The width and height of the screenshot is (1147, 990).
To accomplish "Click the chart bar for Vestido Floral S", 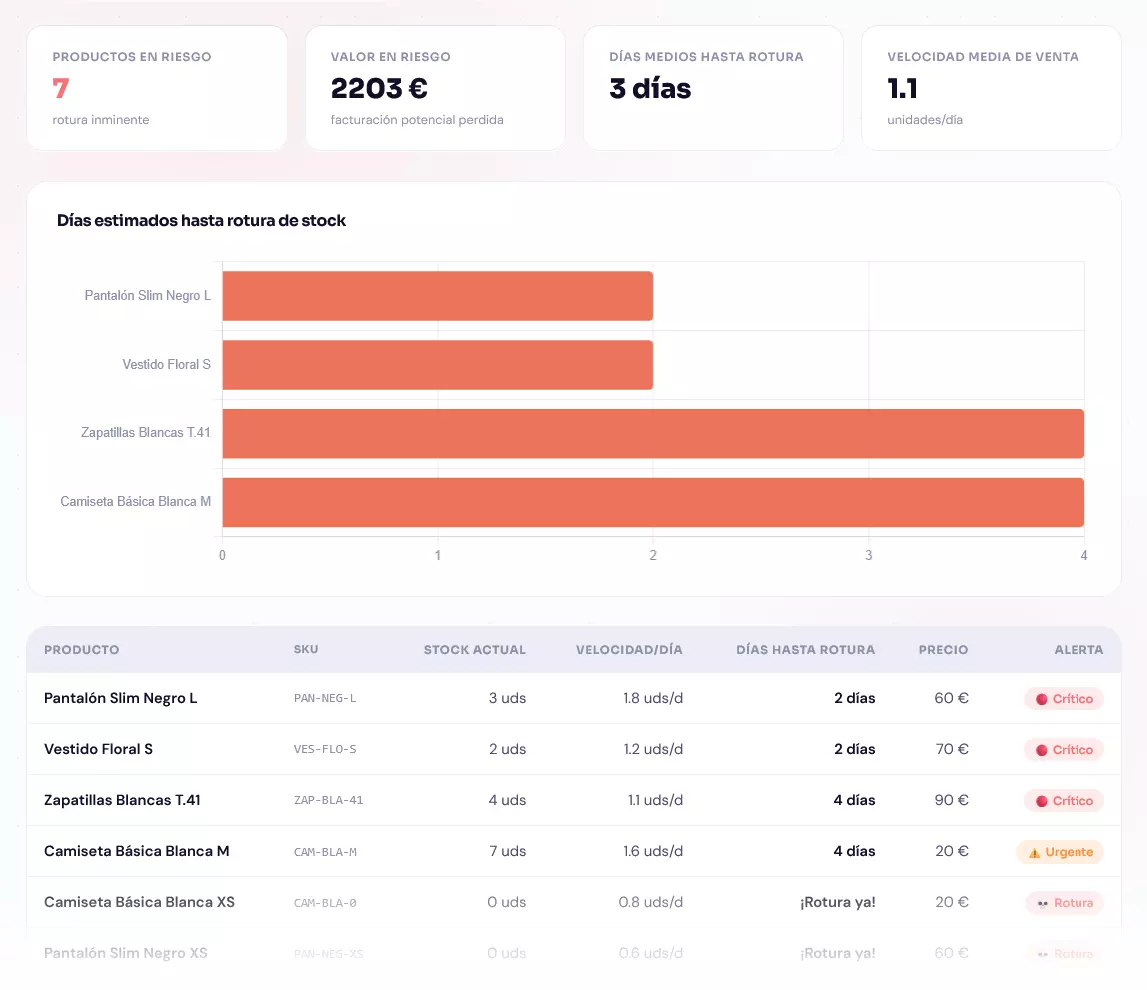I will [437, 364].
